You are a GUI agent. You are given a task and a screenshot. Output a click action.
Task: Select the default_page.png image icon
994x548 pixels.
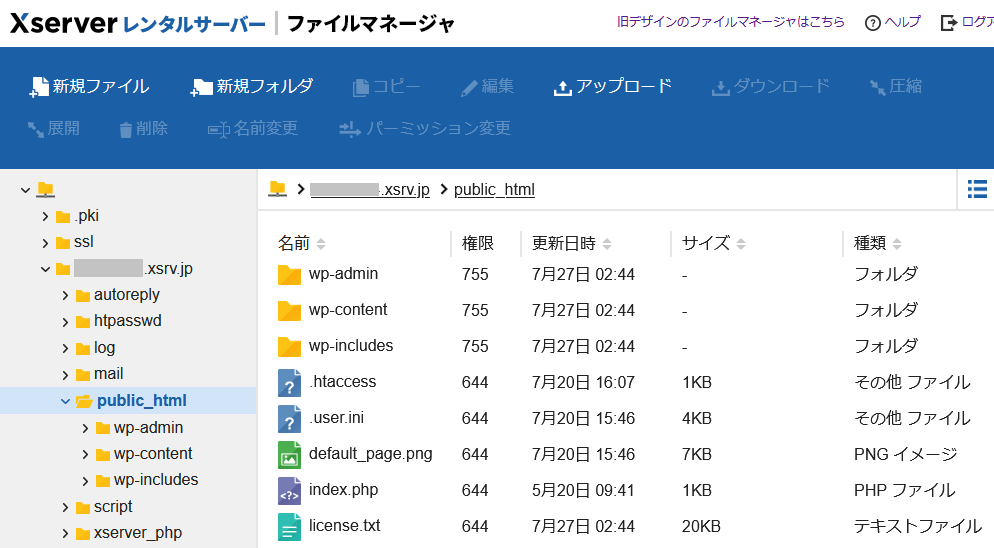(289, 454)
